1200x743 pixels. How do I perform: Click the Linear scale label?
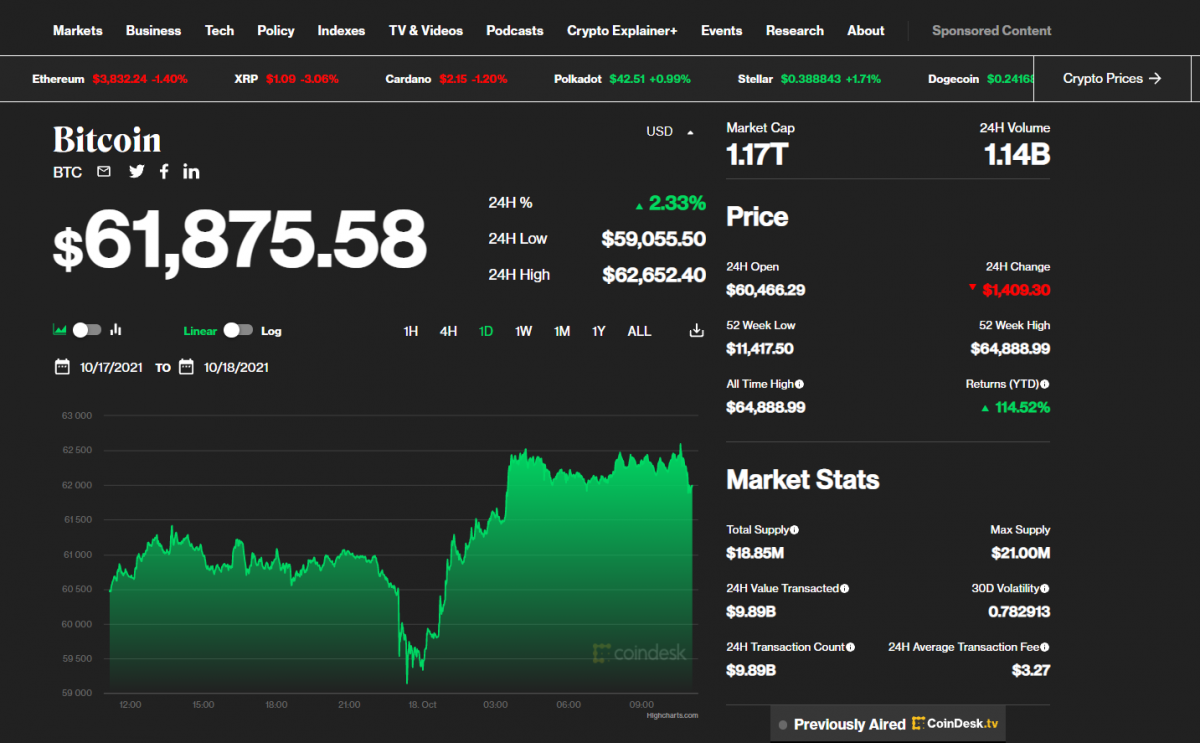point(200,331)
